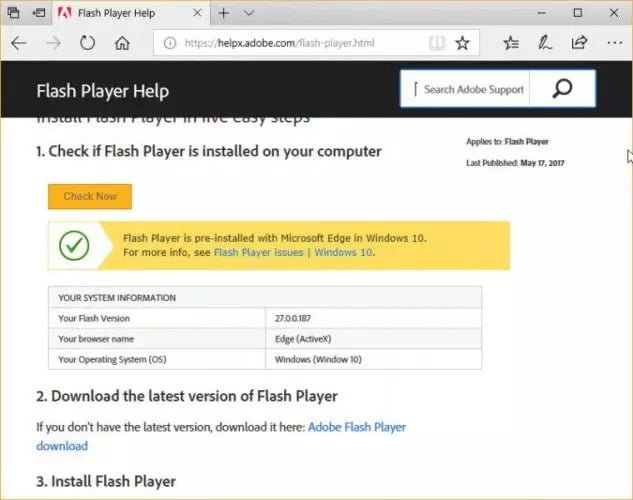Add page to favorites with star icon
The height and width of the screenshot is (500, 633).
(x=462, y=43)
